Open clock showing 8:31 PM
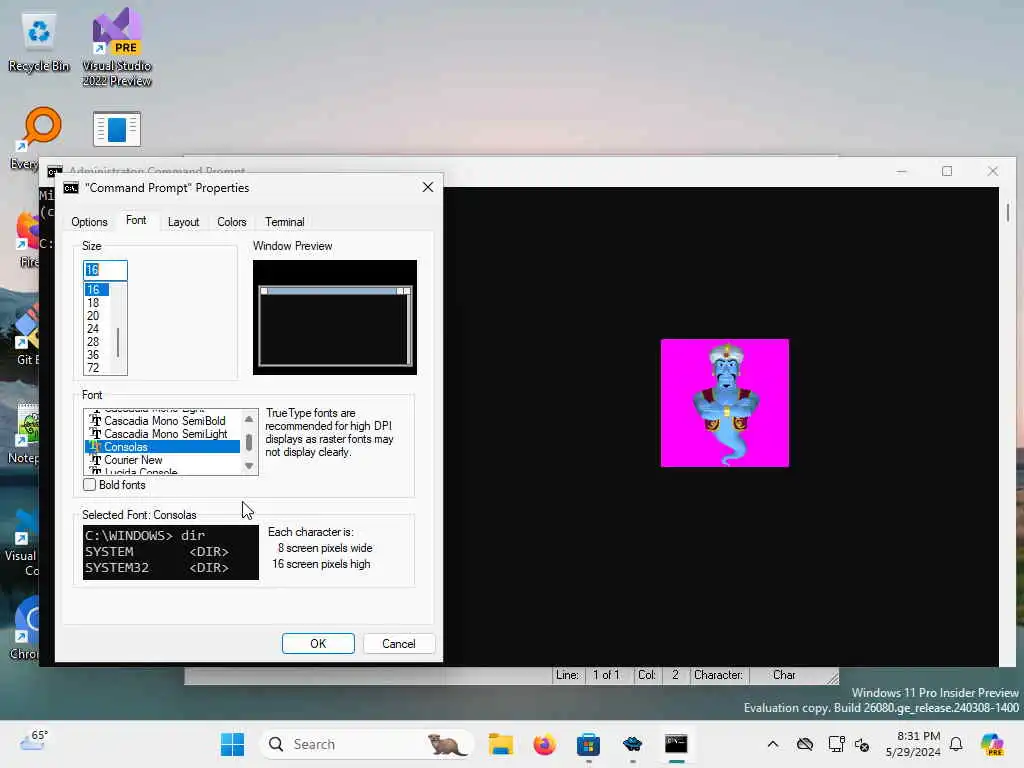Screen dimensions: 1024x768 click(x=914, y=744)
